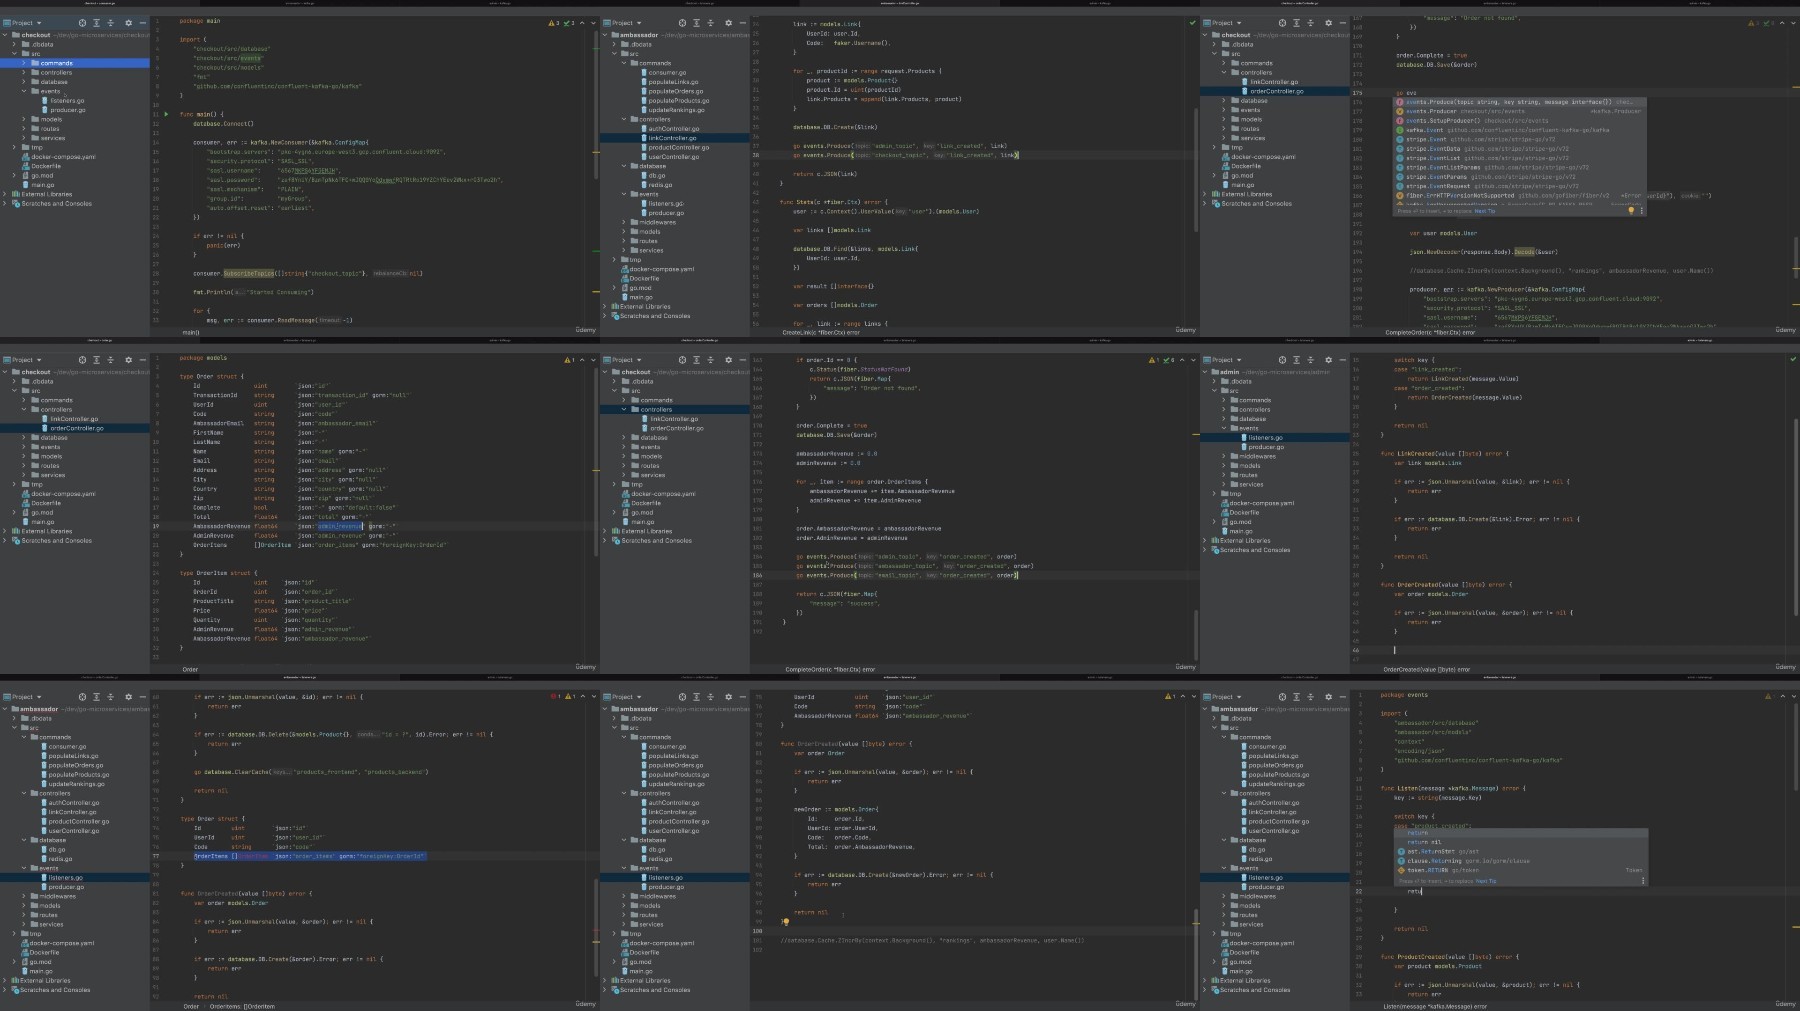
Task: Expand commands folder in admin project
Action: tap(1224, 400)
